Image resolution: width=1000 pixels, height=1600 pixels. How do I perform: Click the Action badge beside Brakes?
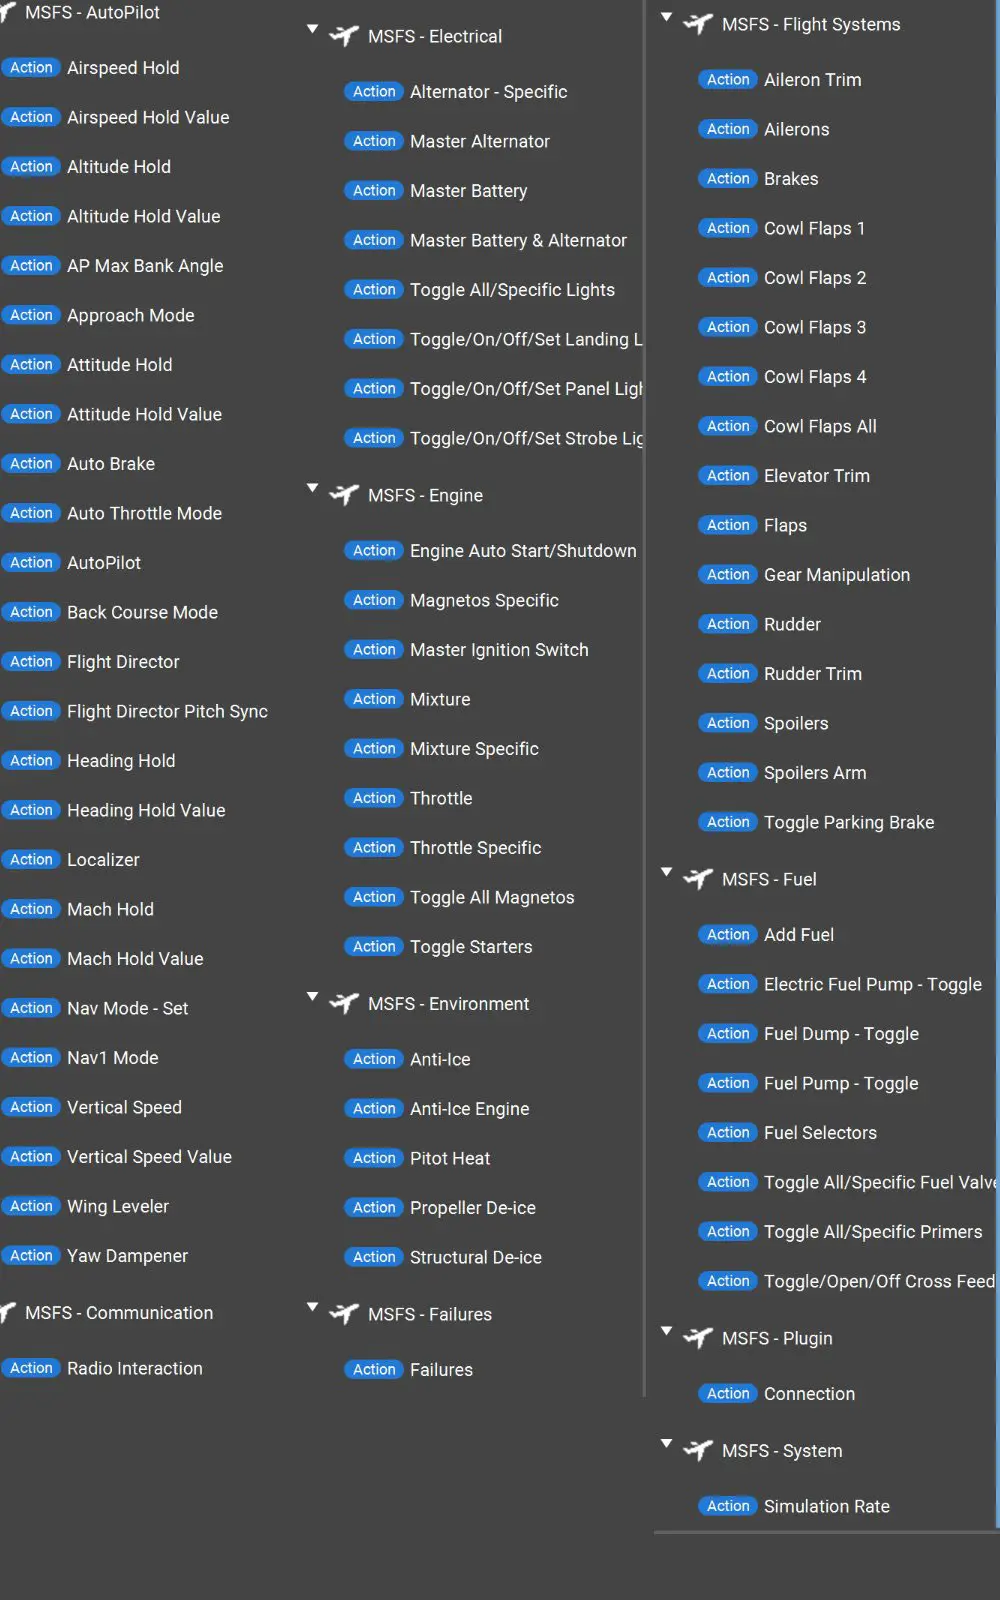click(x=728, y=179)
